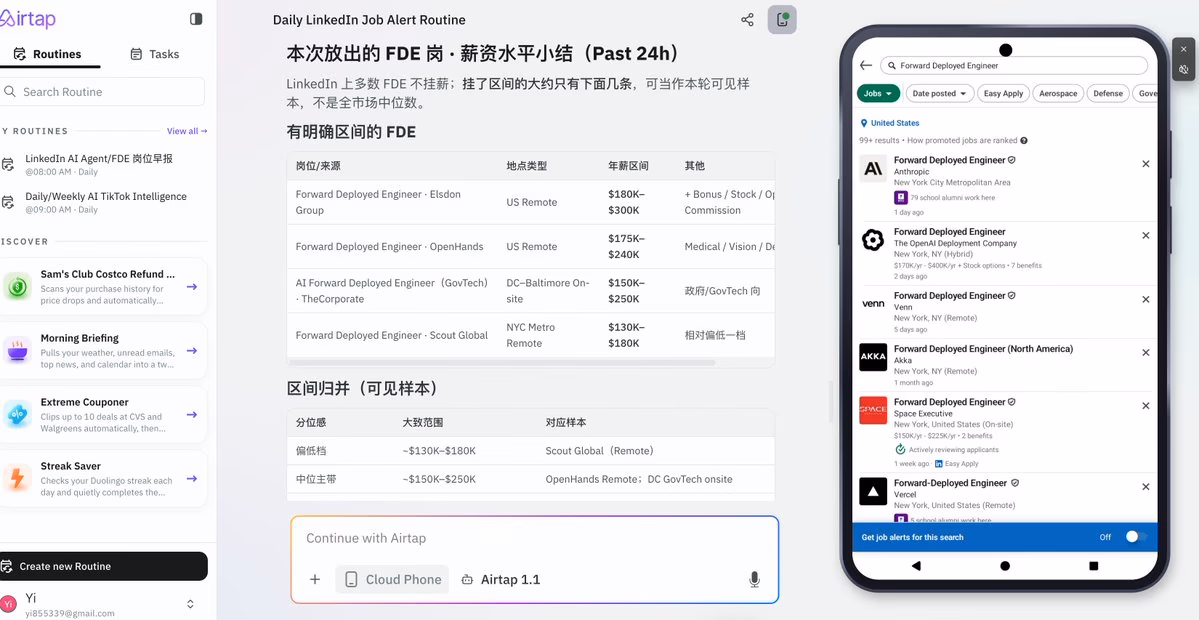The width and height of the screenshot is (1199, 620).
Task: Dismiss the Anthropic job listing
Action: tap(1145, 164)
